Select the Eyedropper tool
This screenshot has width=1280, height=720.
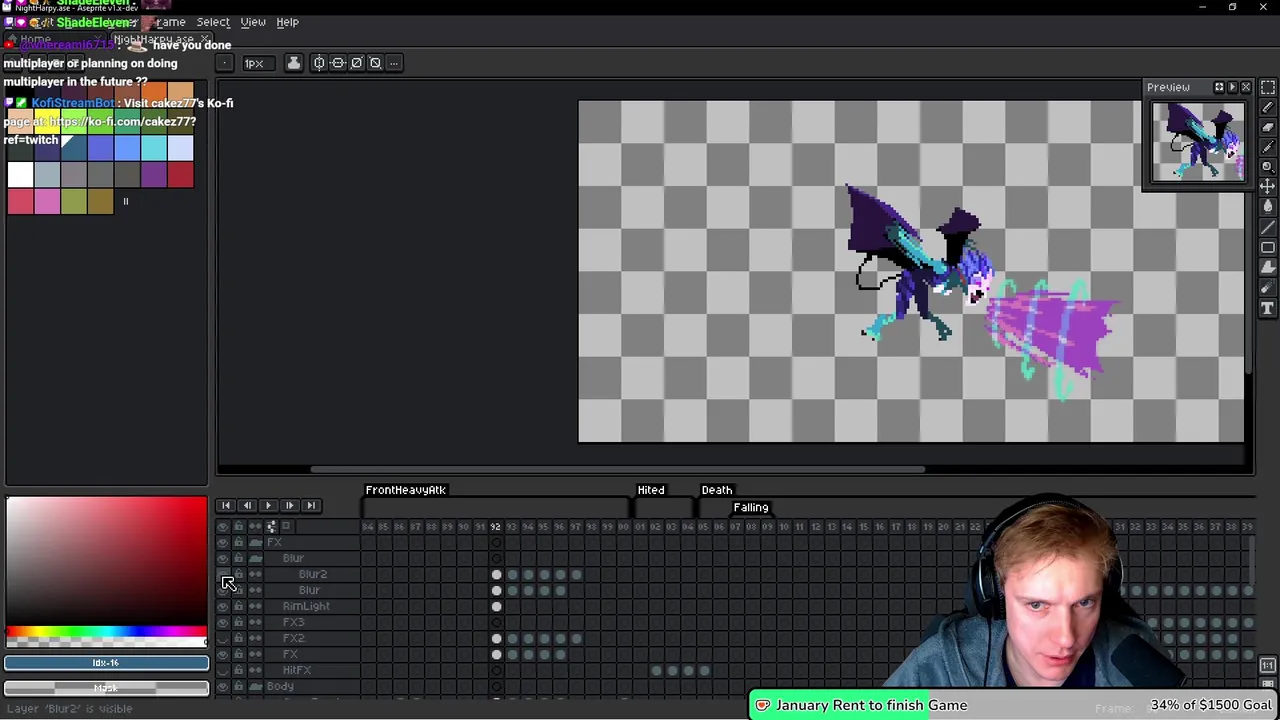1267,147
